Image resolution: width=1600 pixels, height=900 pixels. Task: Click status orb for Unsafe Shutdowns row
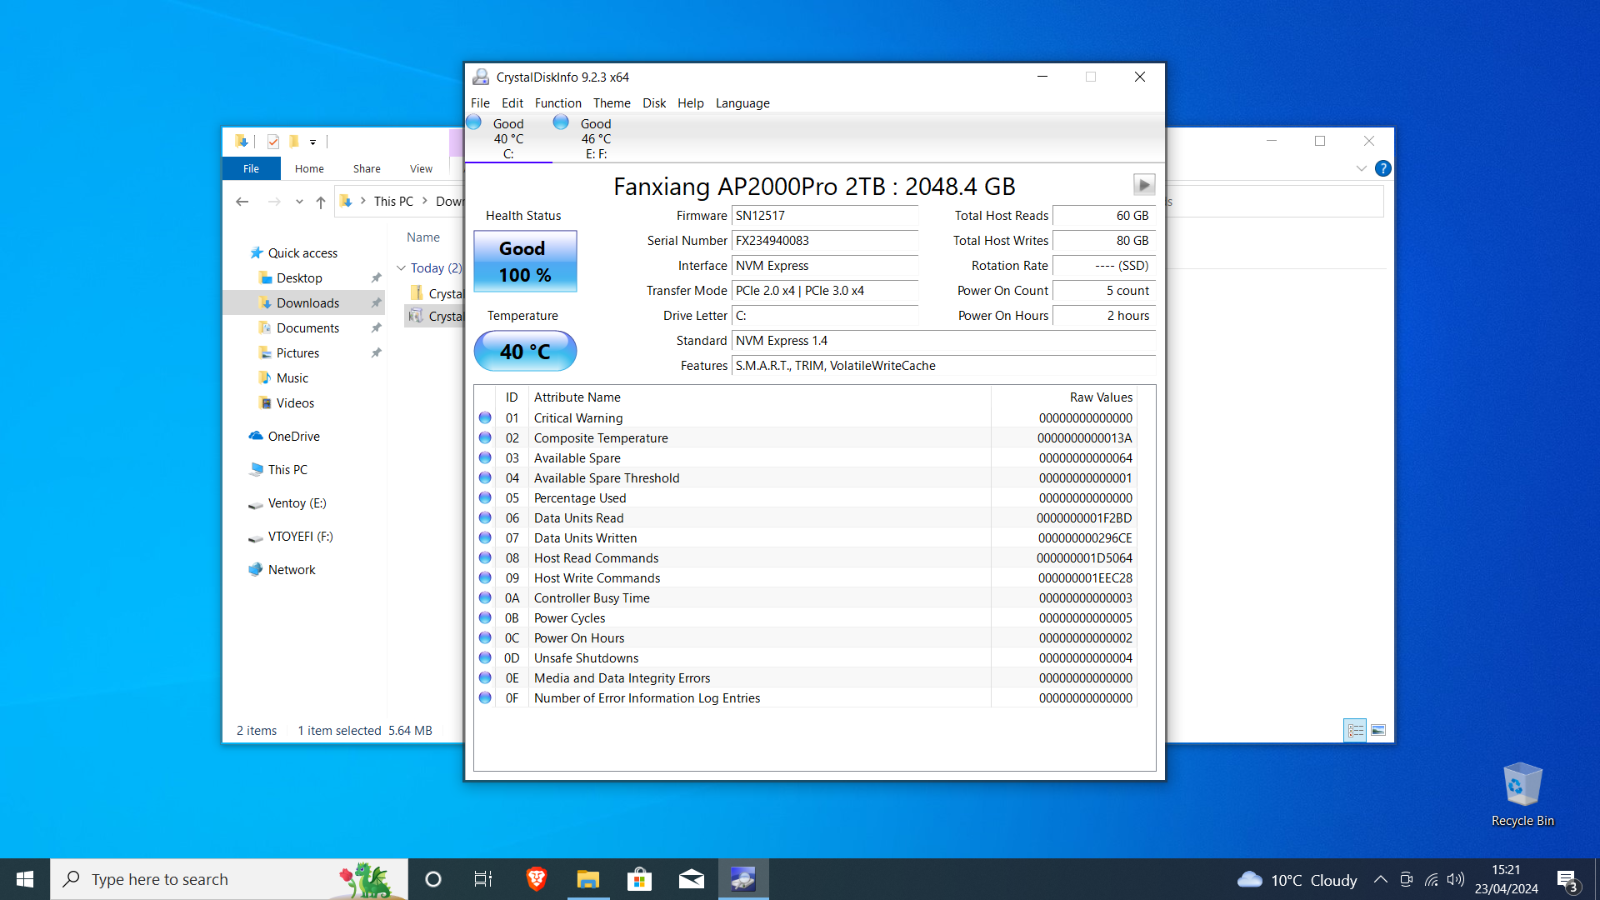point(485,658)
